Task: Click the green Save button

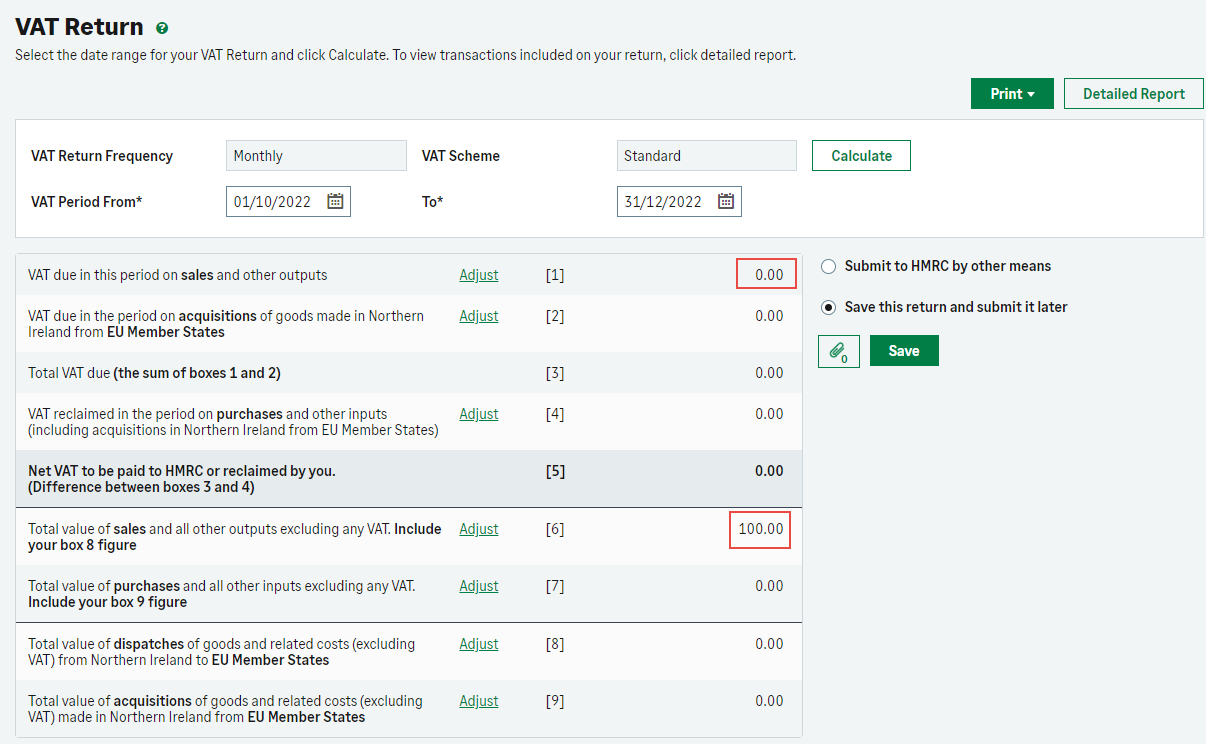Action: (x=903, y=351)
